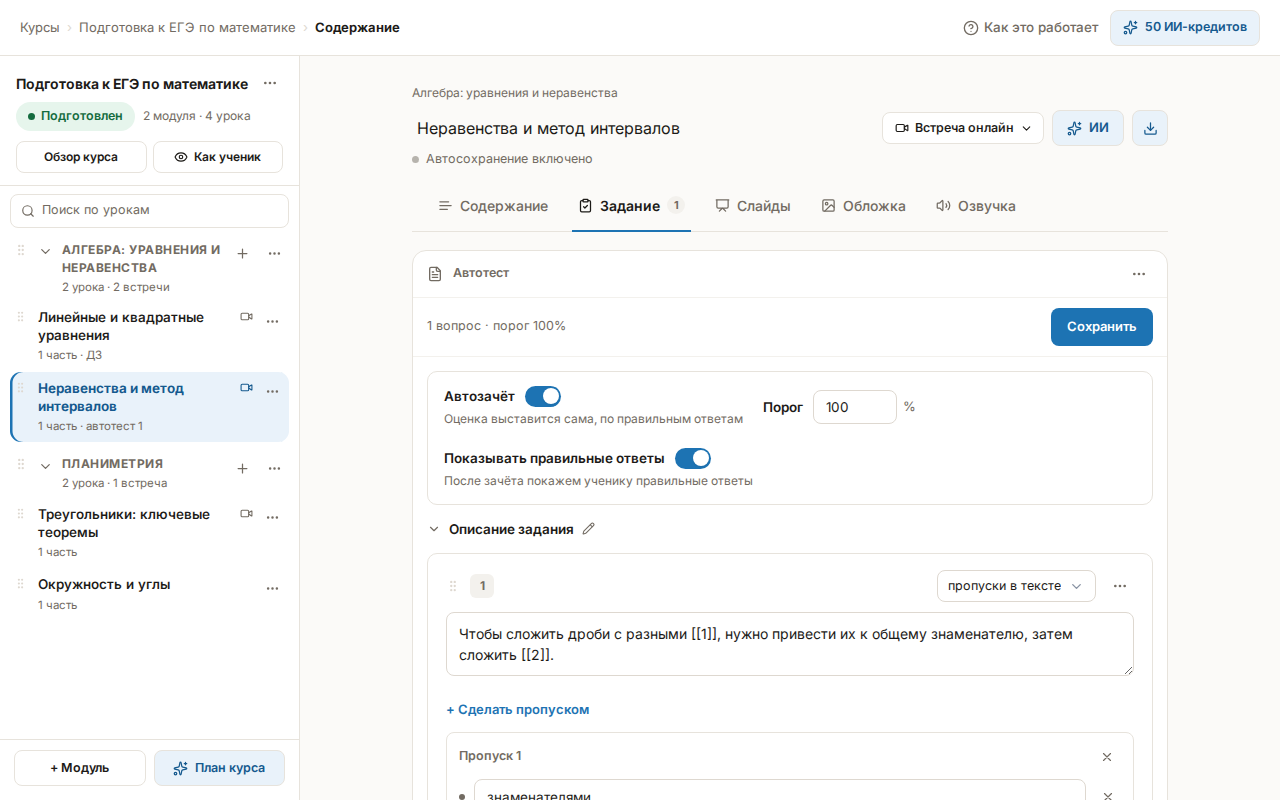Toggle the Автозачёт switch

tap(543, 397)
